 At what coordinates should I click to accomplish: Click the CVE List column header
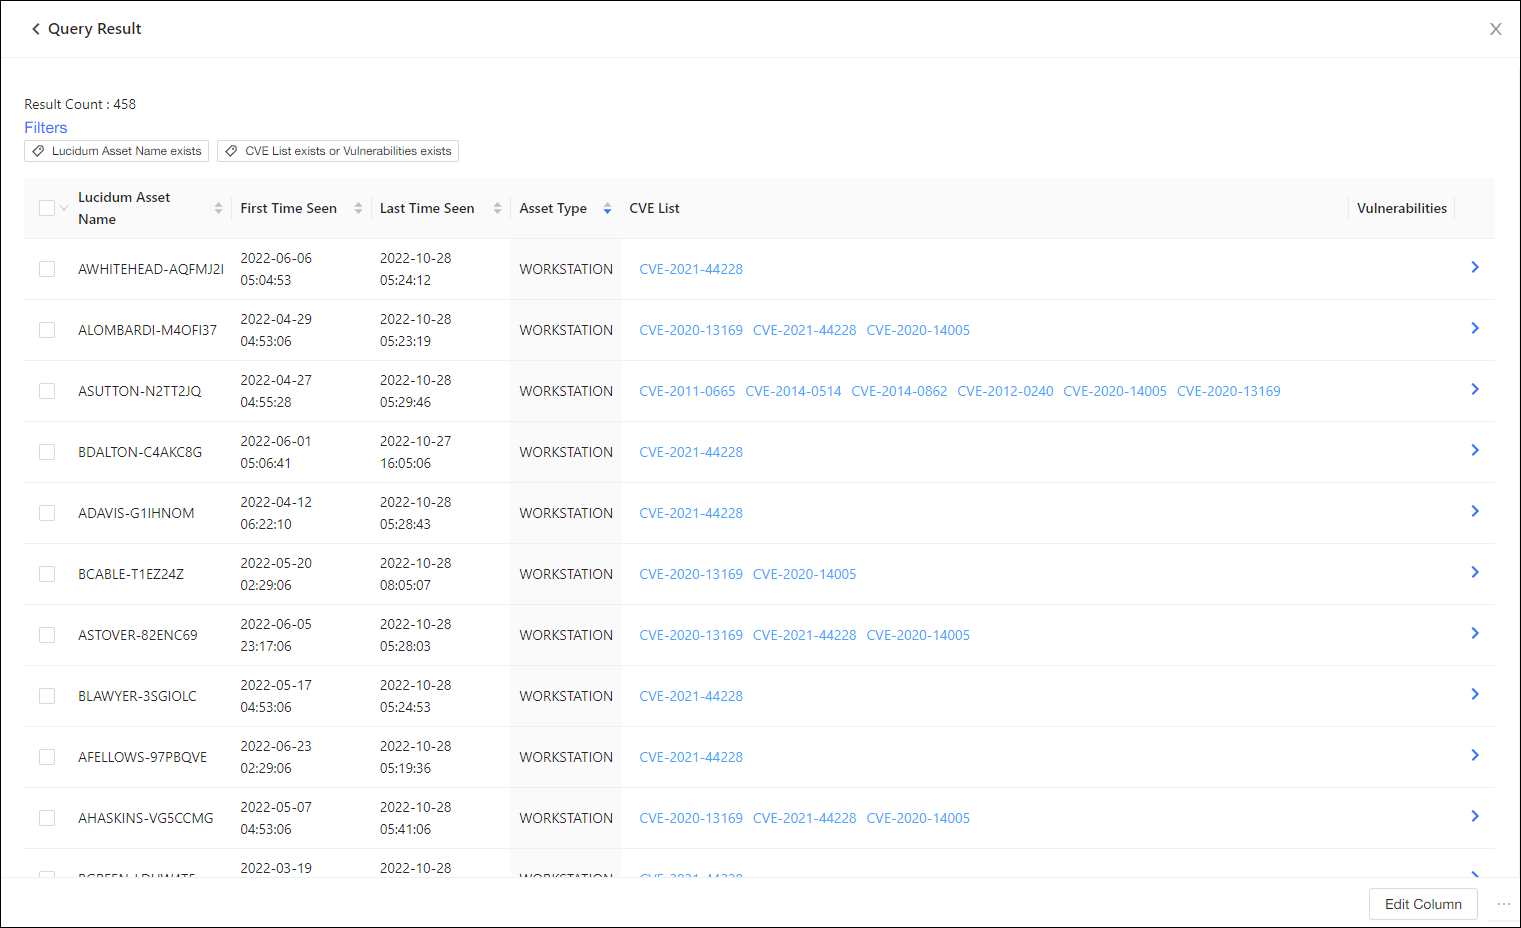pyautogui.click(x=654, y=208)
